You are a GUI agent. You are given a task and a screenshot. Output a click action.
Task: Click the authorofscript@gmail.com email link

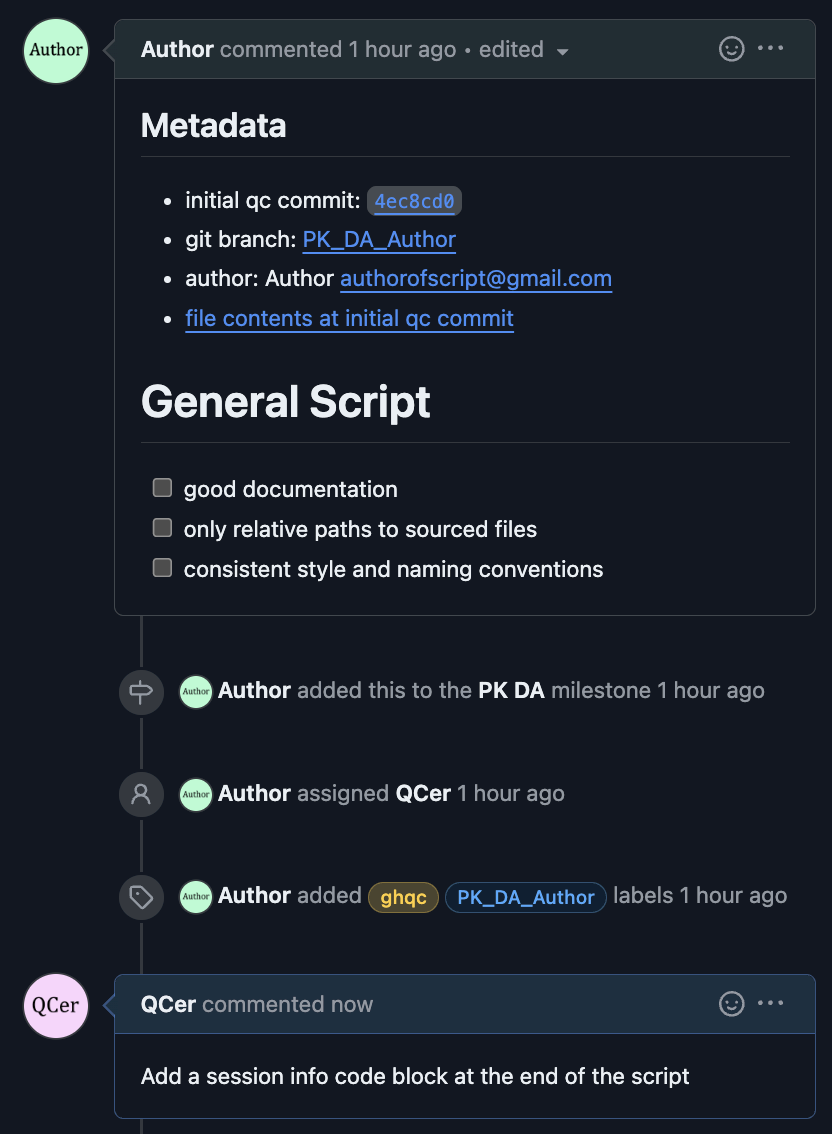(x=476, y=278)
